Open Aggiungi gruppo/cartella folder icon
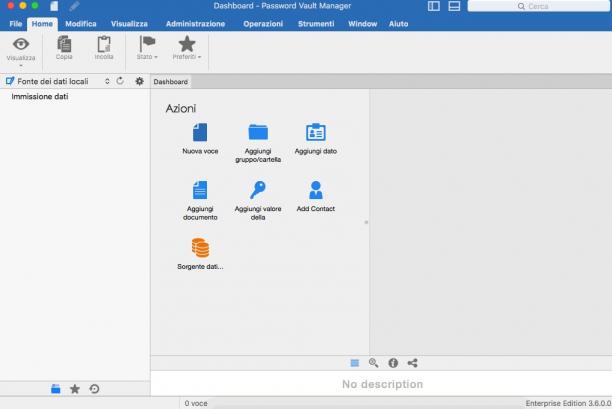 (x=258, y=132)
